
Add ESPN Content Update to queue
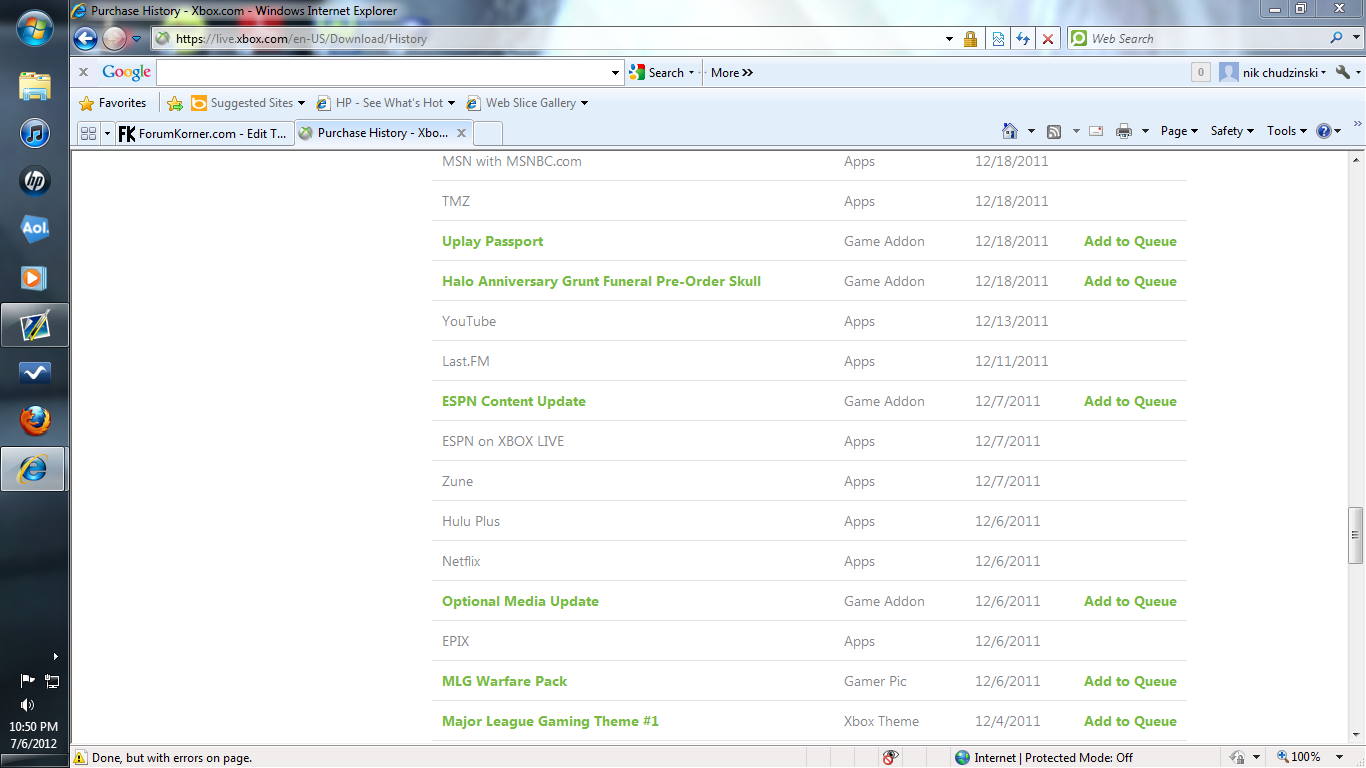coord(1130,401)
